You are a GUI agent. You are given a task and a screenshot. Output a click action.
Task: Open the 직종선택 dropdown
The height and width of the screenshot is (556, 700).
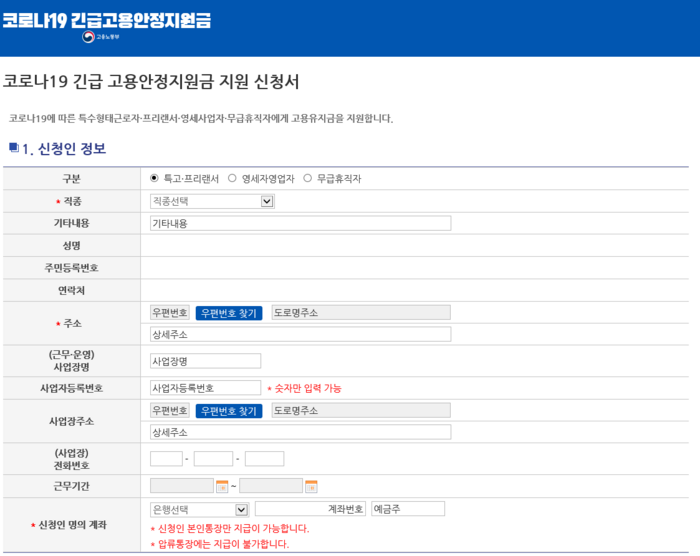point(212,201)
